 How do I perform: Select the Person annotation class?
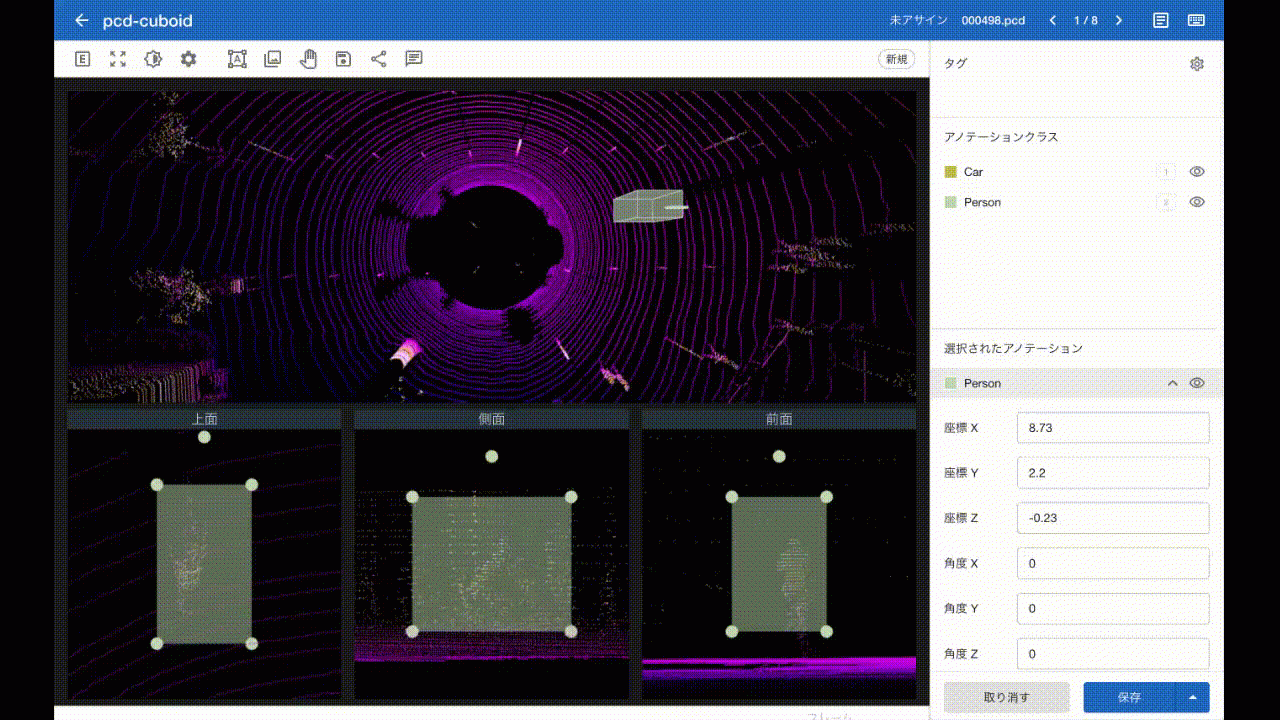tap(981, 202)
